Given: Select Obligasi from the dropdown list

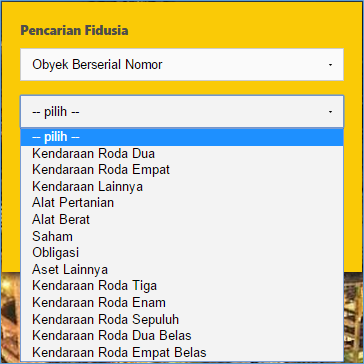Looking at the screenshot, I should (x=182, y=252).
